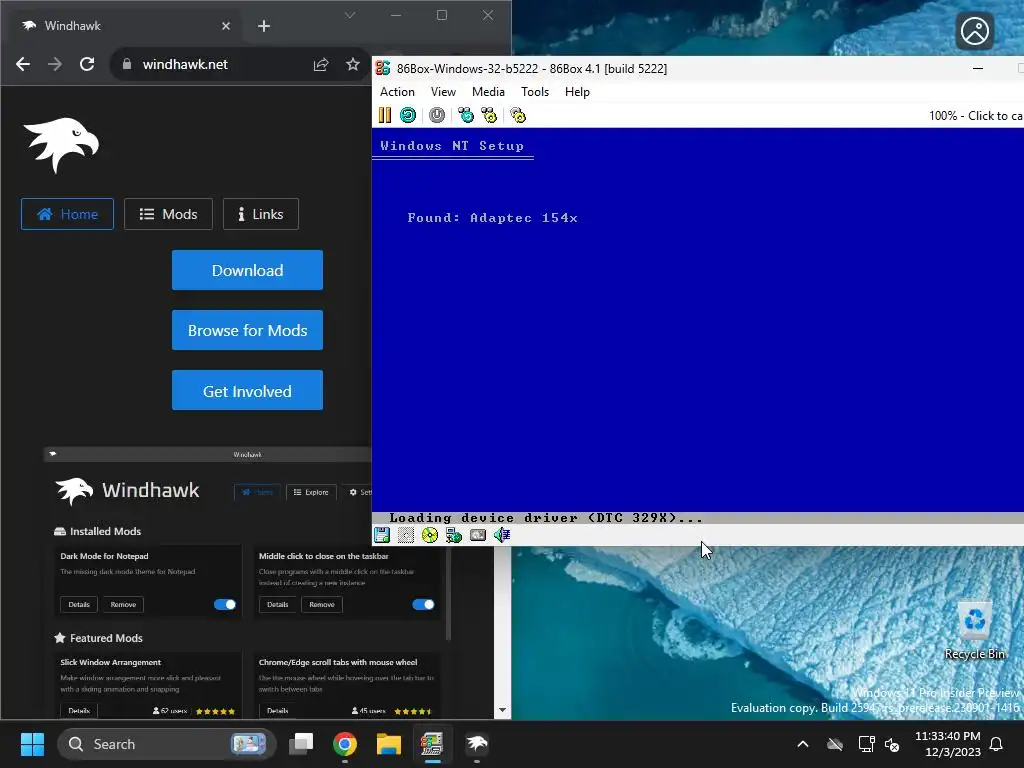The image size is (1024, 768).
Task: Expand Chrome tab search chevron
Action: (350, 15)
